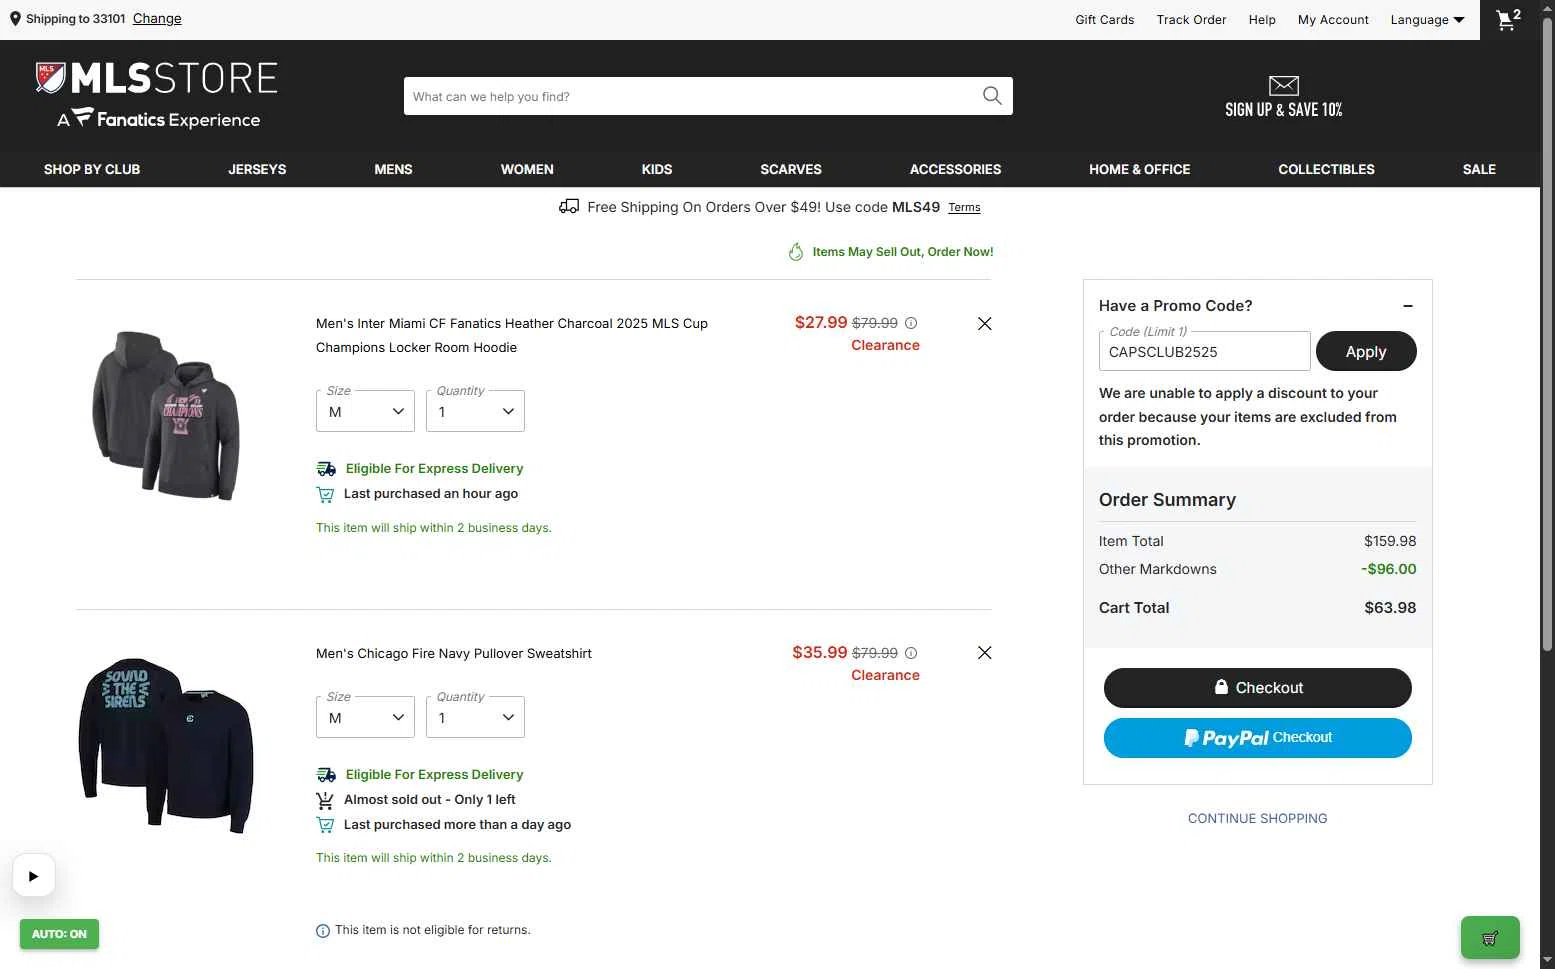1555x969 pixels.
Task: Click the play button at bottom left
Action: (33, 876)
